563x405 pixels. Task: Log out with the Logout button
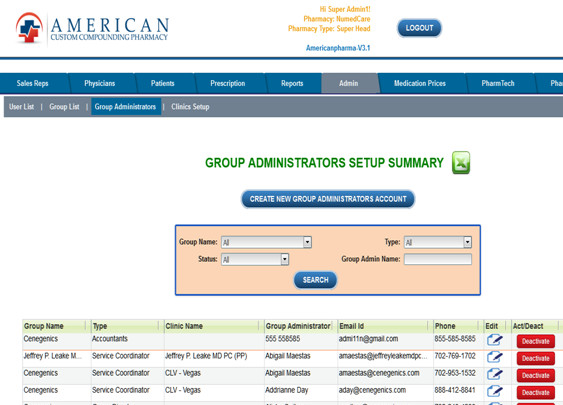click(419, 28)
